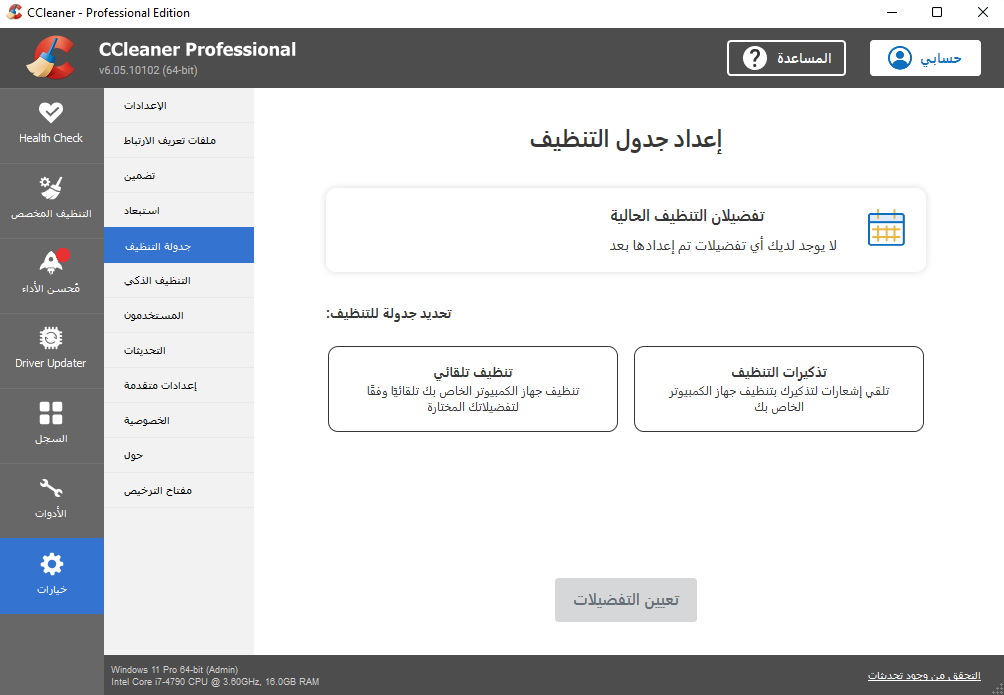Click تعيين التفضيلات set preferences button
This screenshot has height=695, width=1004.
pyautogui.click(x=626, y=600)
